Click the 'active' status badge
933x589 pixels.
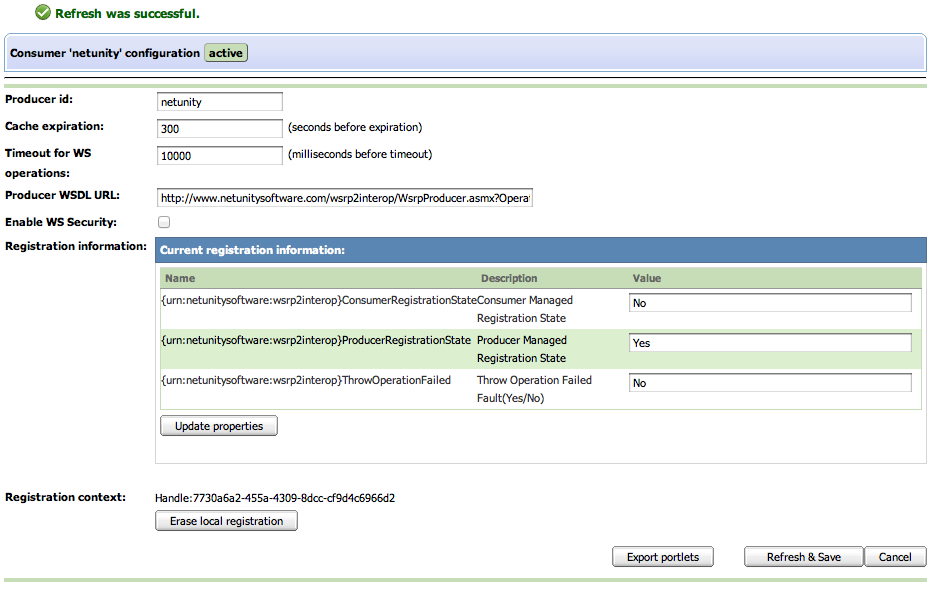click(226, 53)
